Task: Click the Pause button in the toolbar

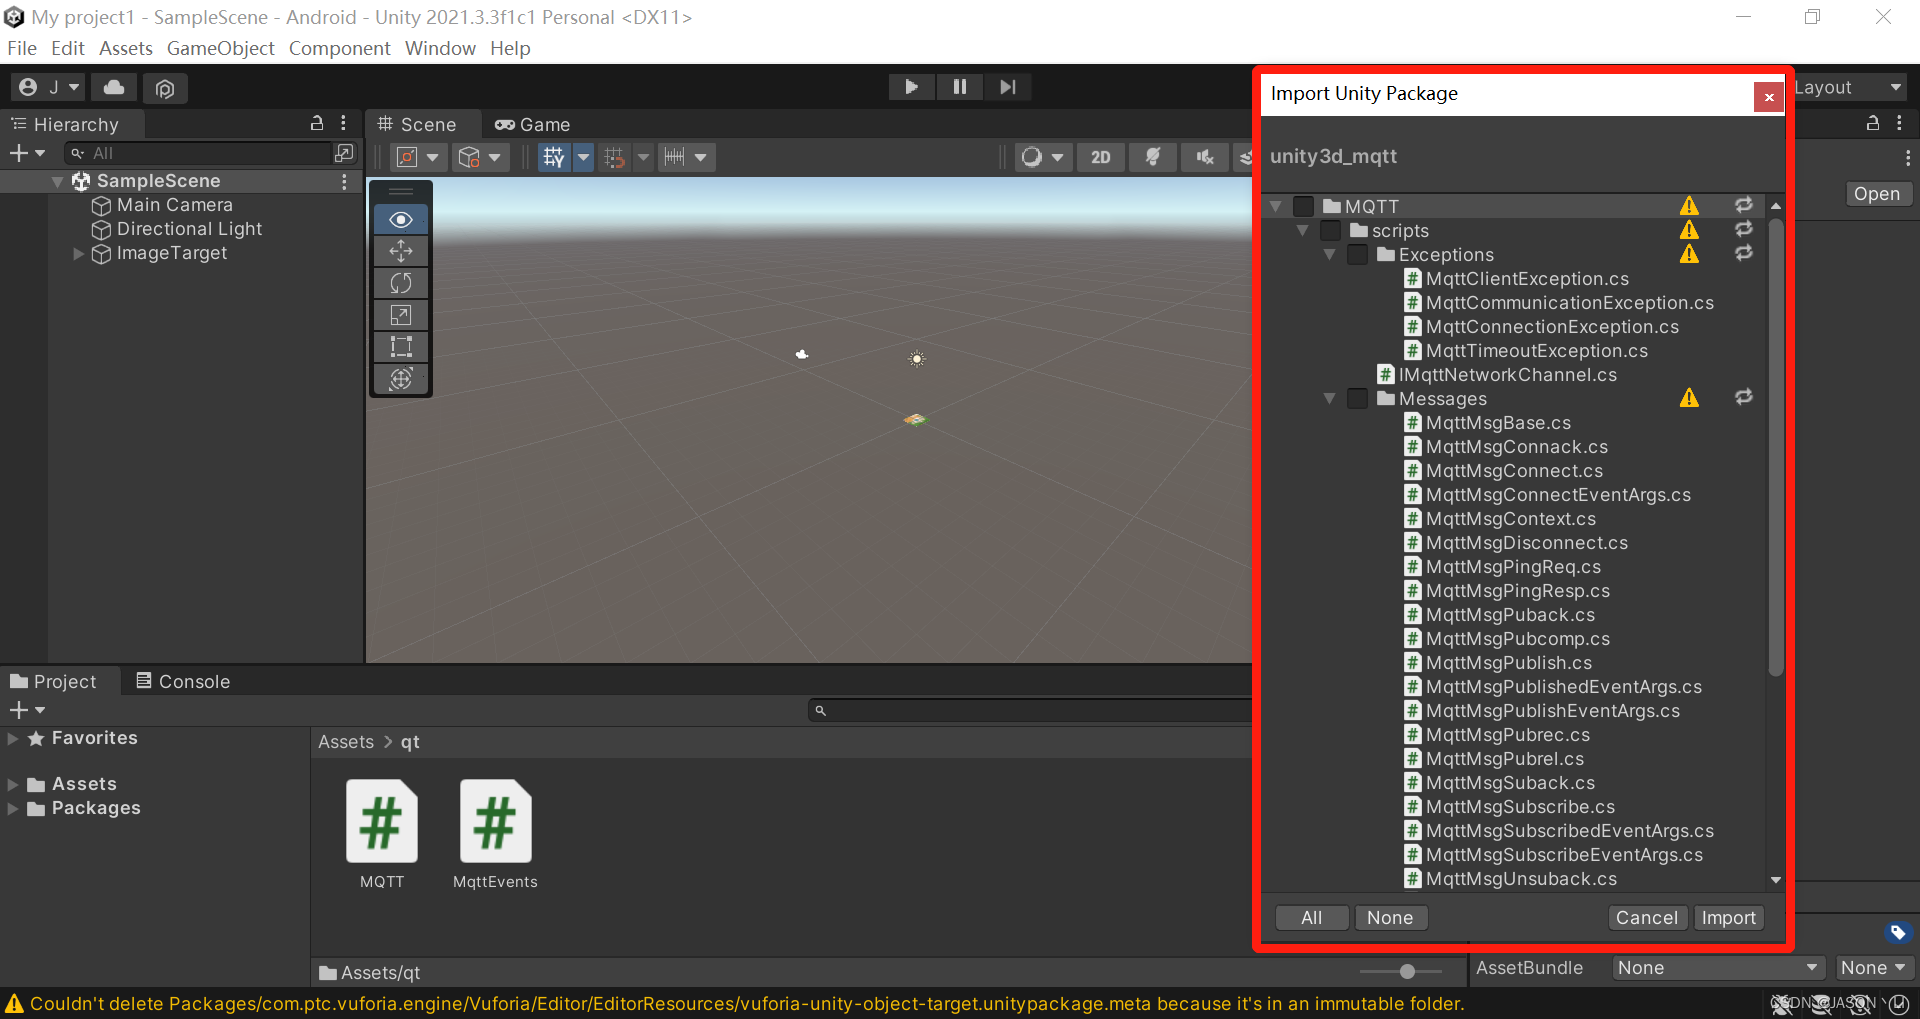Action: (959, 87)
